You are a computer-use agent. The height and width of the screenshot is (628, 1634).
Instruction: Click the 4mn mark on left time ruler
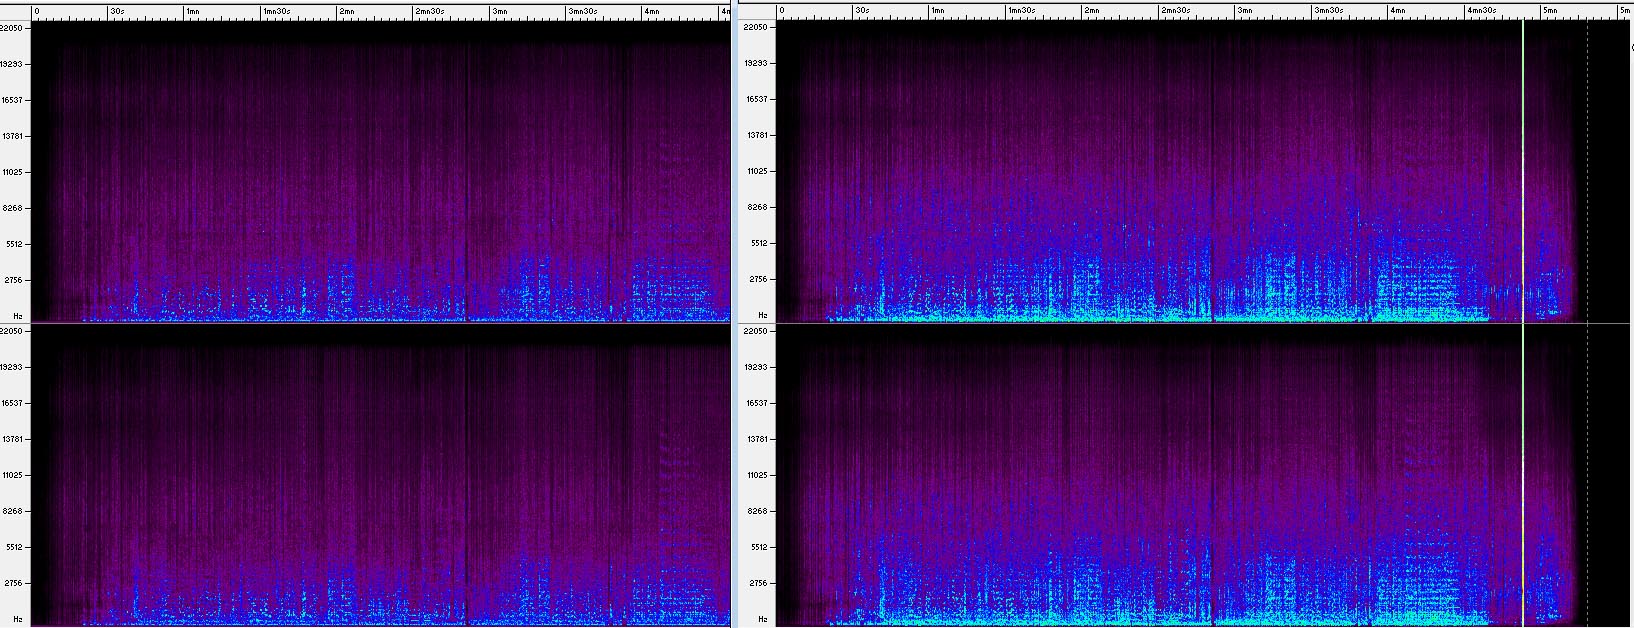651,12
